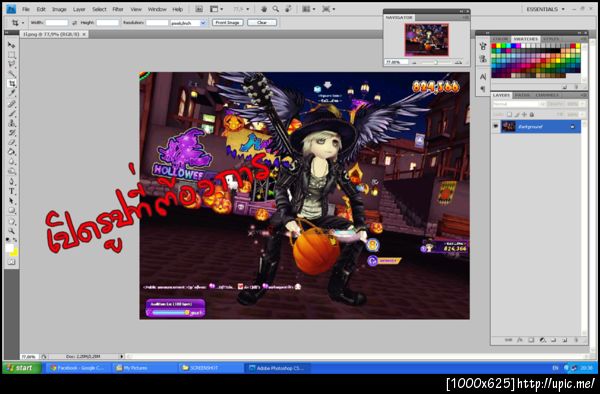Swap width and height values

[x=74, y=23]
